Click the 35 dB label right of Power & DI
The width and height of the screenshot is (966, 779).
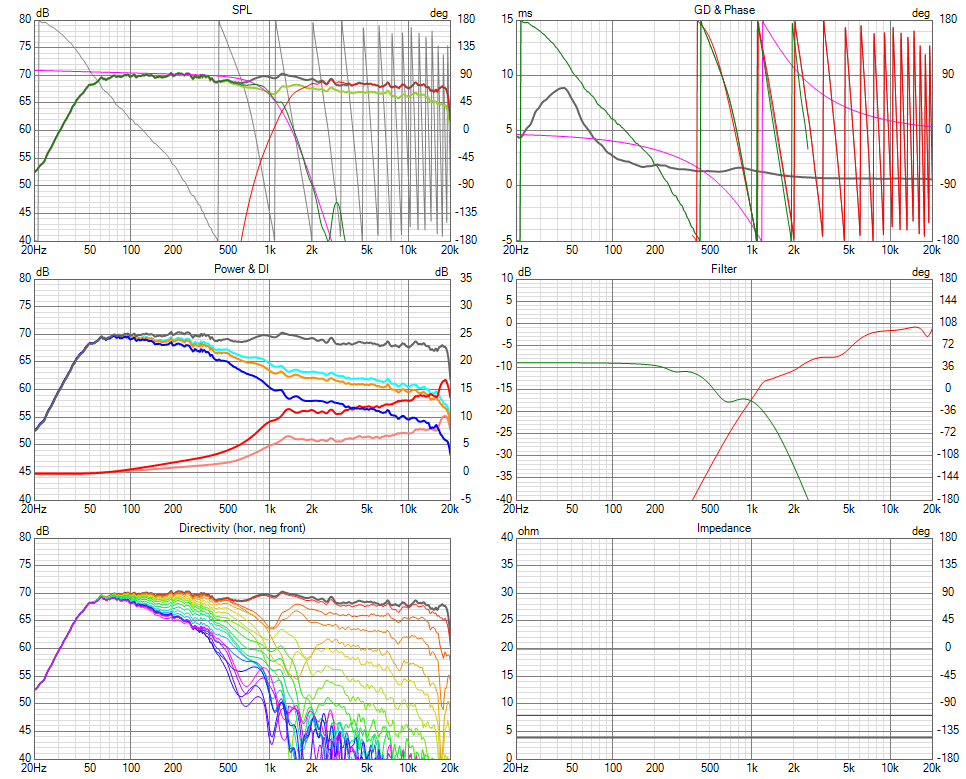[x=467, y=278]
